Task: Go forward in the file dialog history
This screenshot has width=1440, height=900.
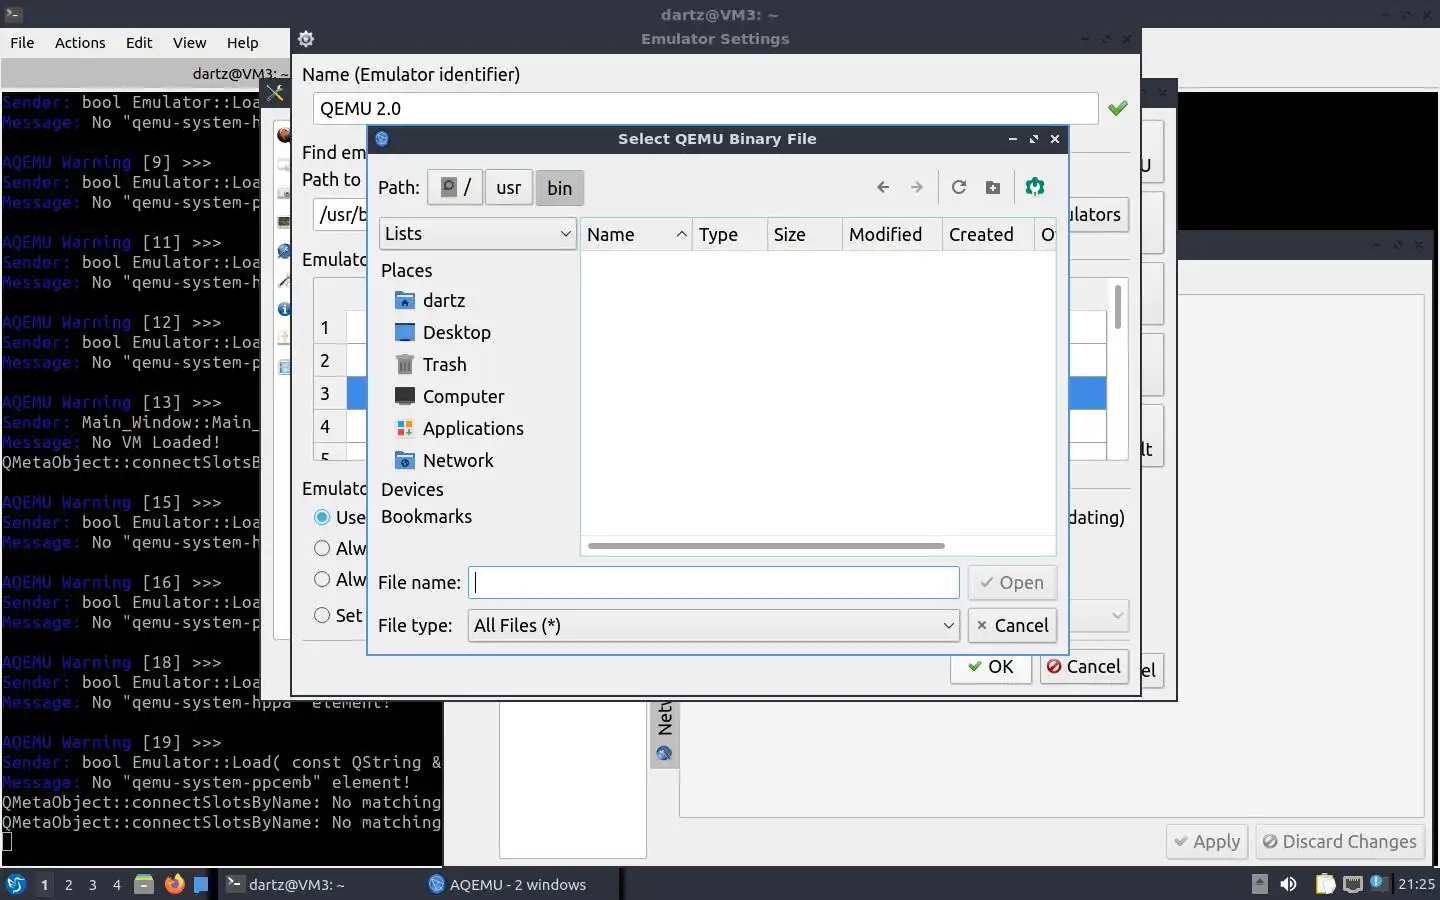Action: [x=917, y=187]
